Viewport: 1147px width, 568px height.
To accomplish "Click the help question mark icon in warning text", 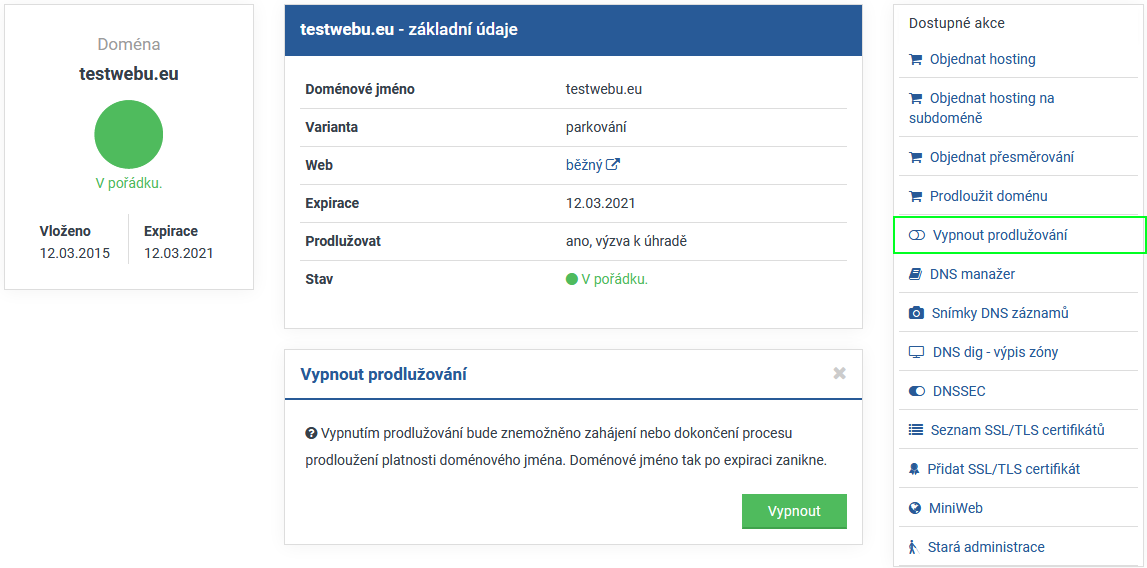I will pos(311,433).
